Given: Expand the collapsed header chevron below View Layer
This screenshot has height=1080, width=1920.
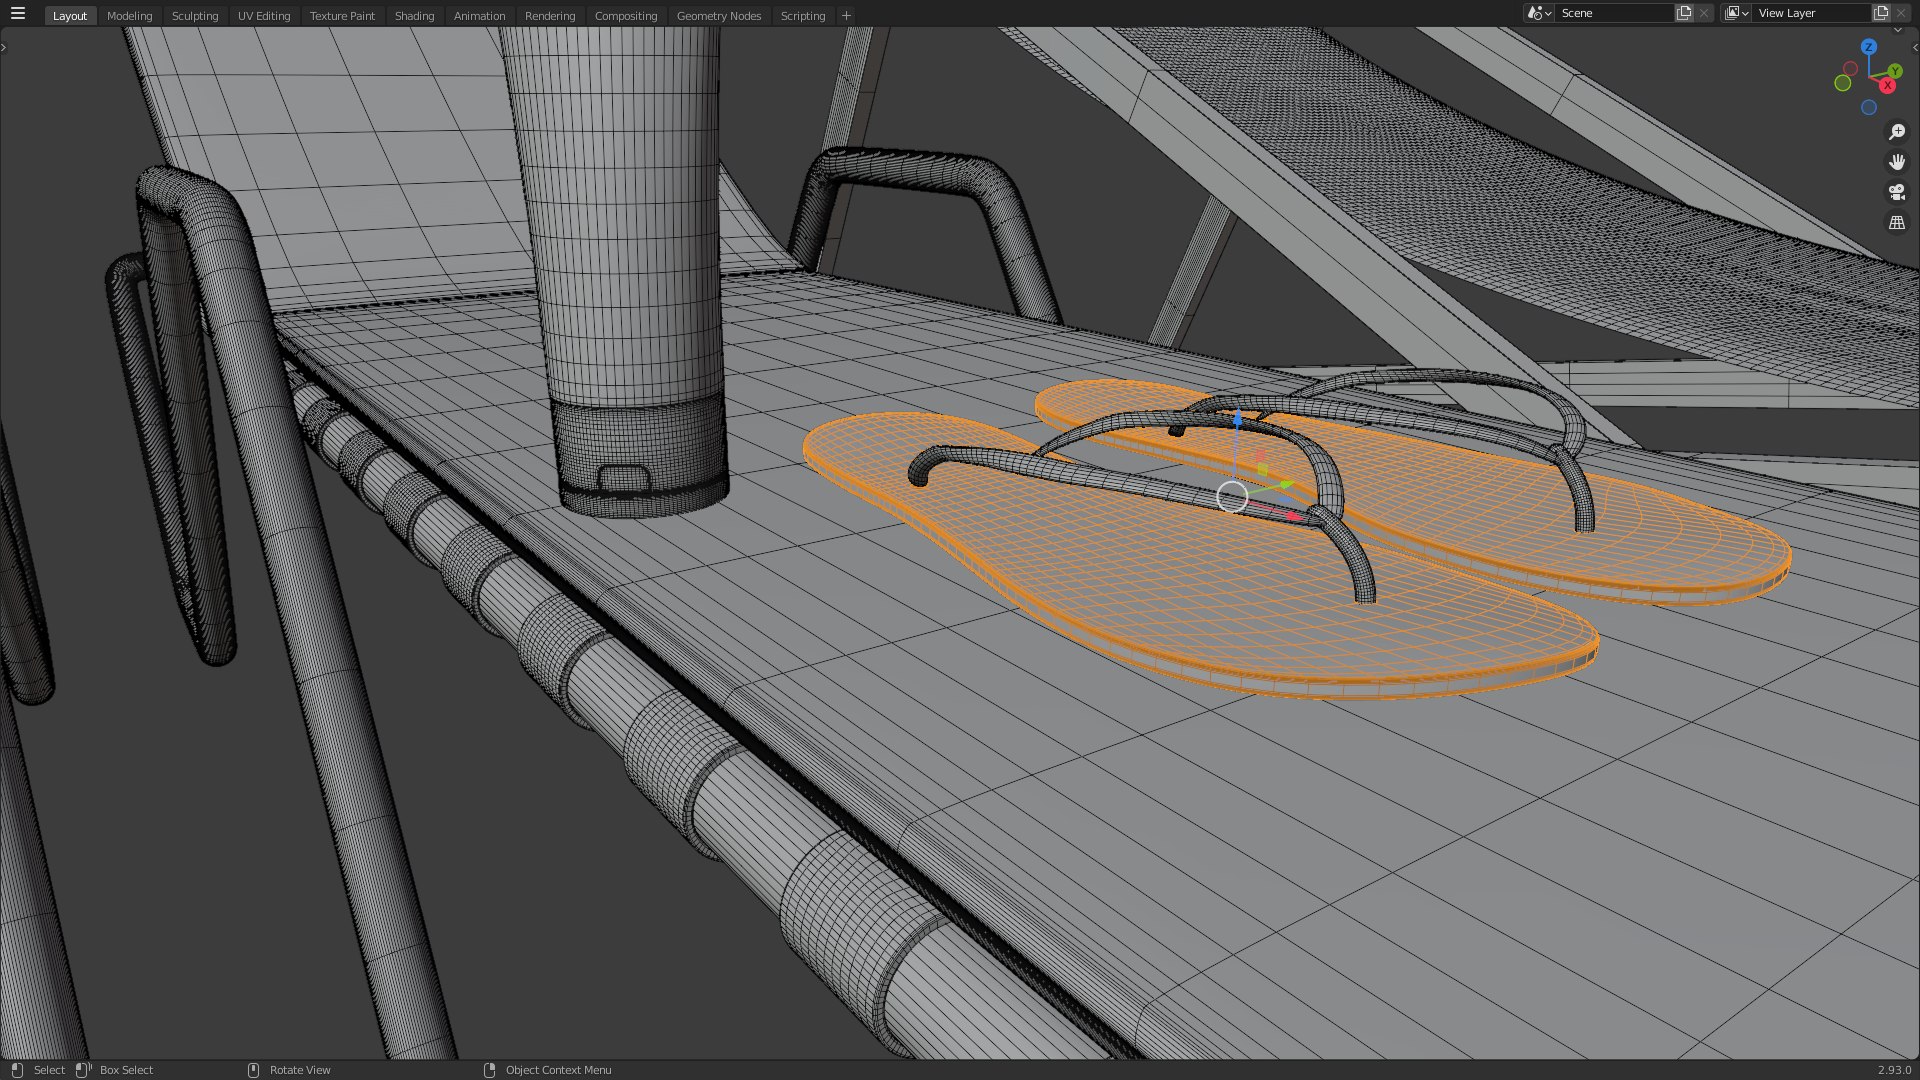Looking at the screenshot, I should tap(1897, 31).
